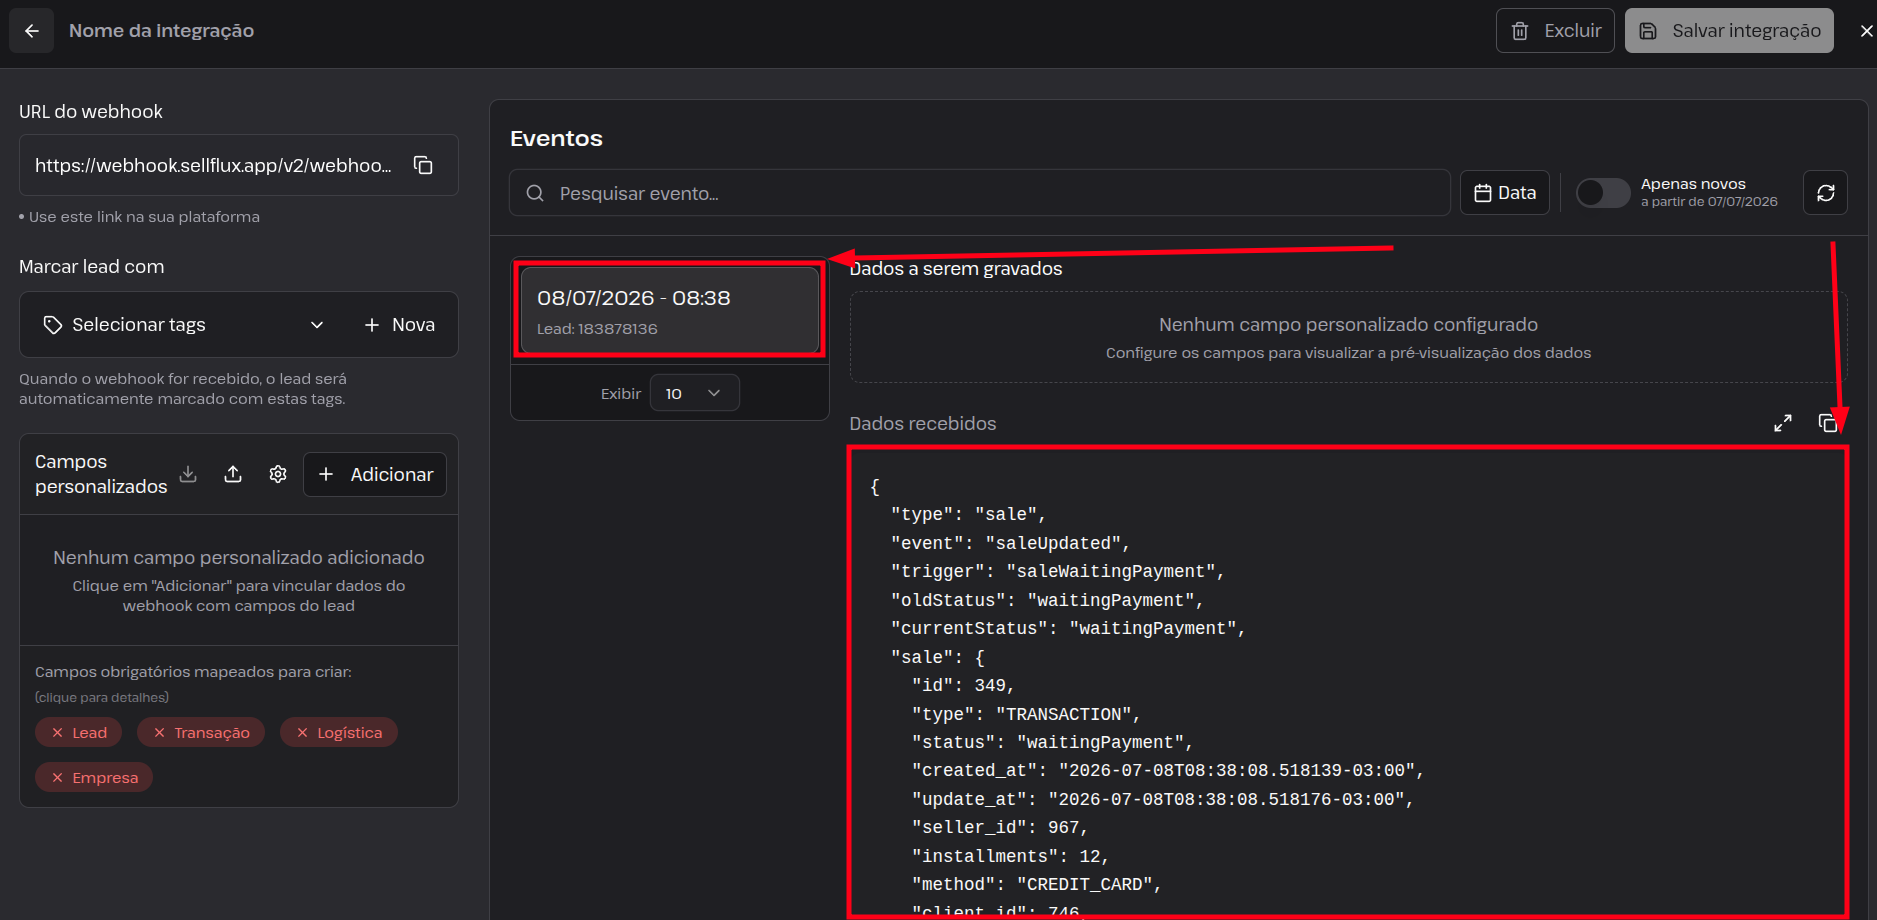1877x920 pixels.
Task: Expand Dados recebidos to fullscreen
Action: (1783, 423)
